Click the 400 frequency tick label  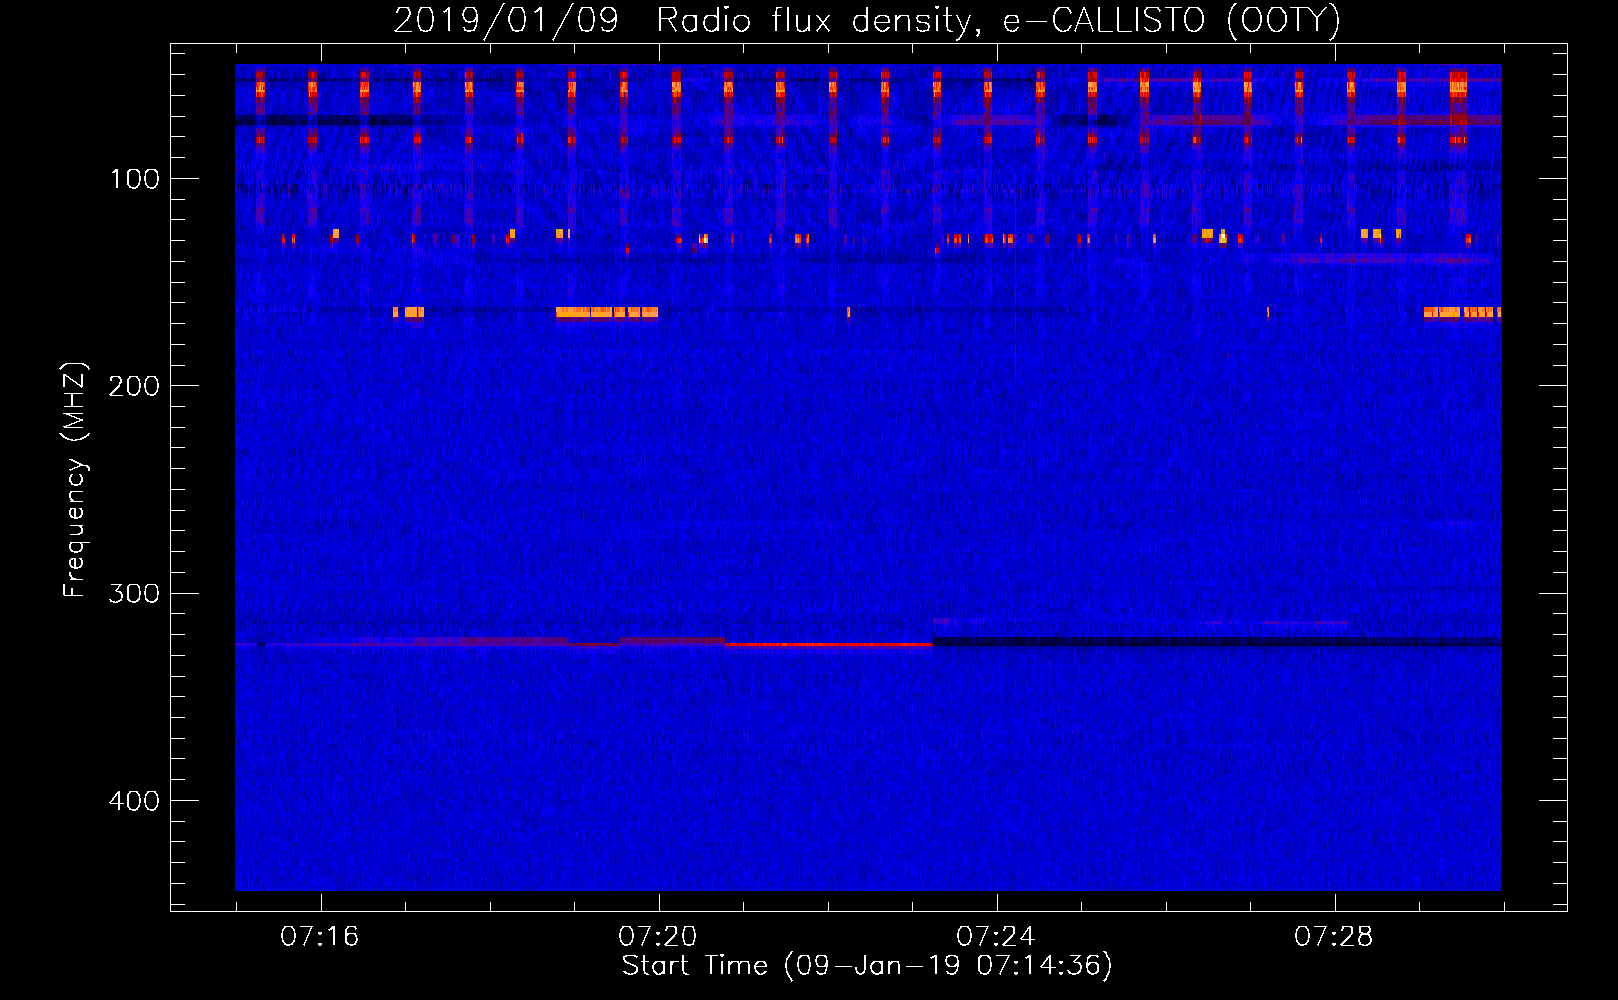(x=135, y=801)
